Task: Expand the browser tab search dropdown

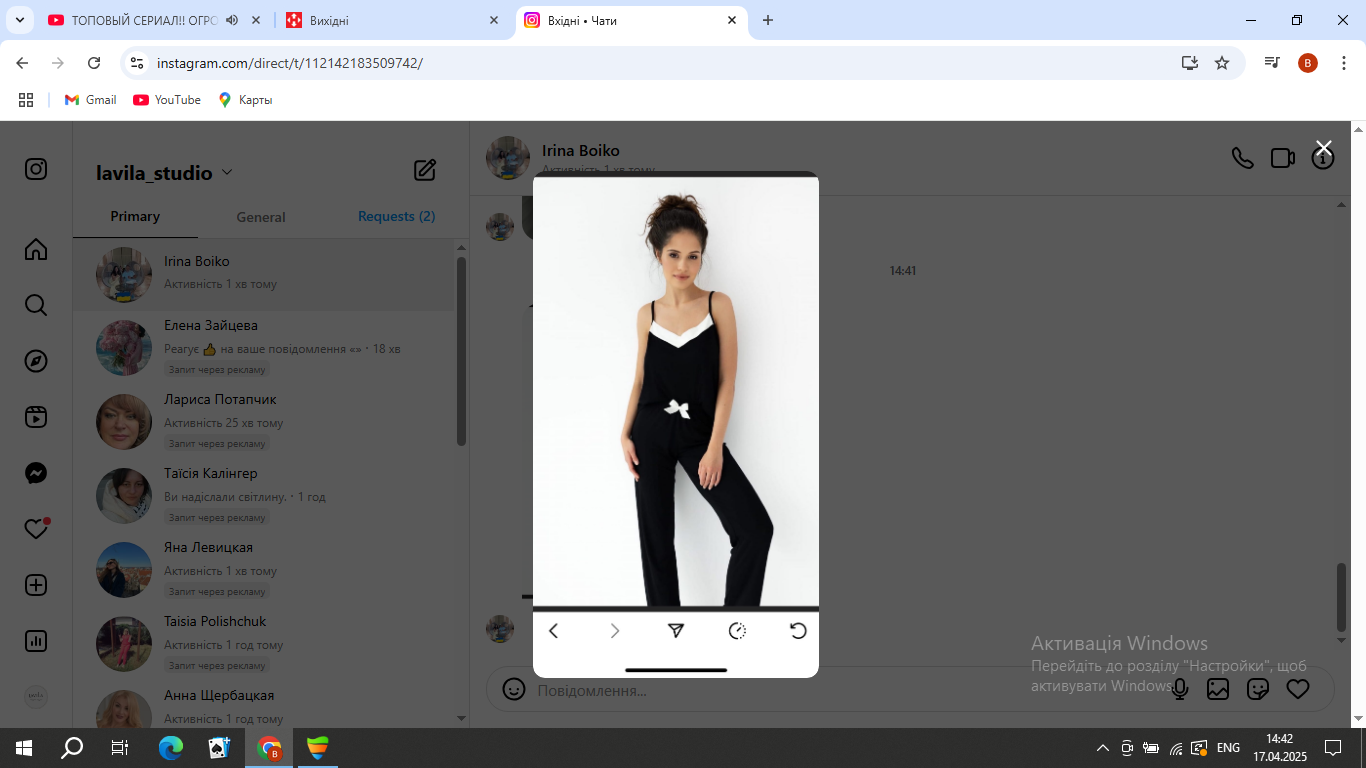Action: (19, 20)
